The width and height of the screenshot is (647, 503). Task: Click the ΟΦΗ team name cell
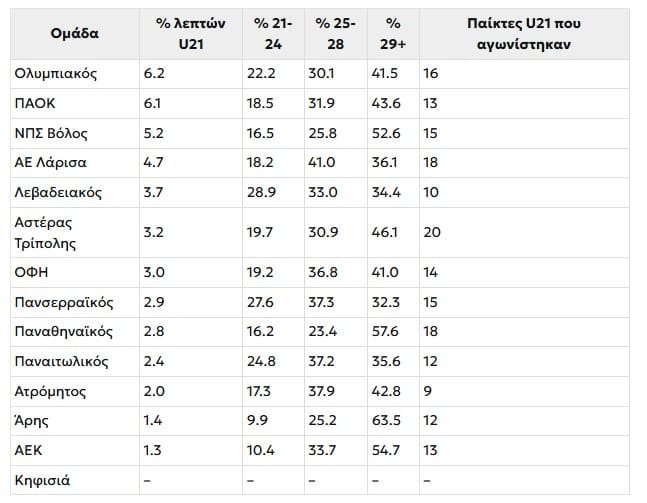[x=33, y=272]
